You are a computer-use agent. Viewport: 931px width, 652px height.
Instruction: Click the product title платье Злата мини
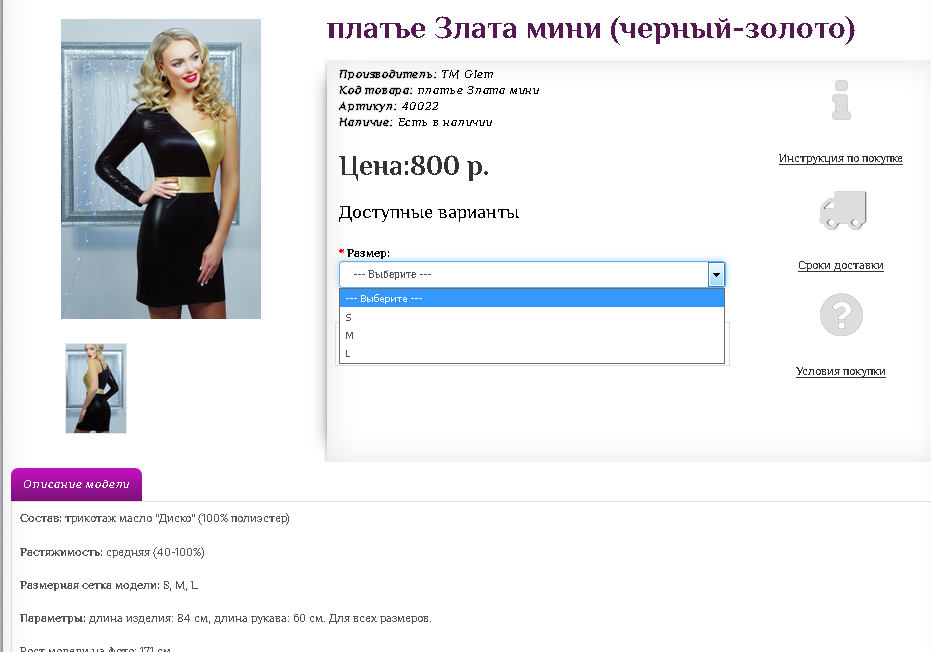(x=613, y=29)
